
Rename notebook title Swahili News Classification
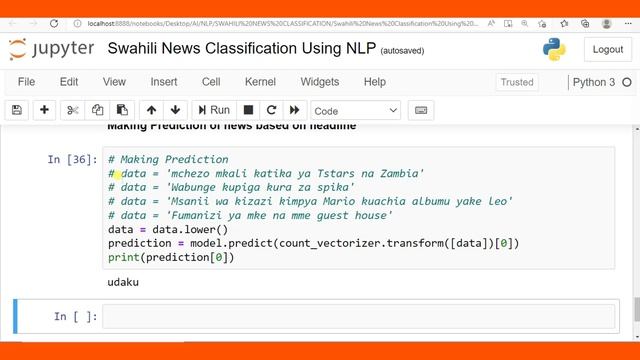tap(242, 48)
